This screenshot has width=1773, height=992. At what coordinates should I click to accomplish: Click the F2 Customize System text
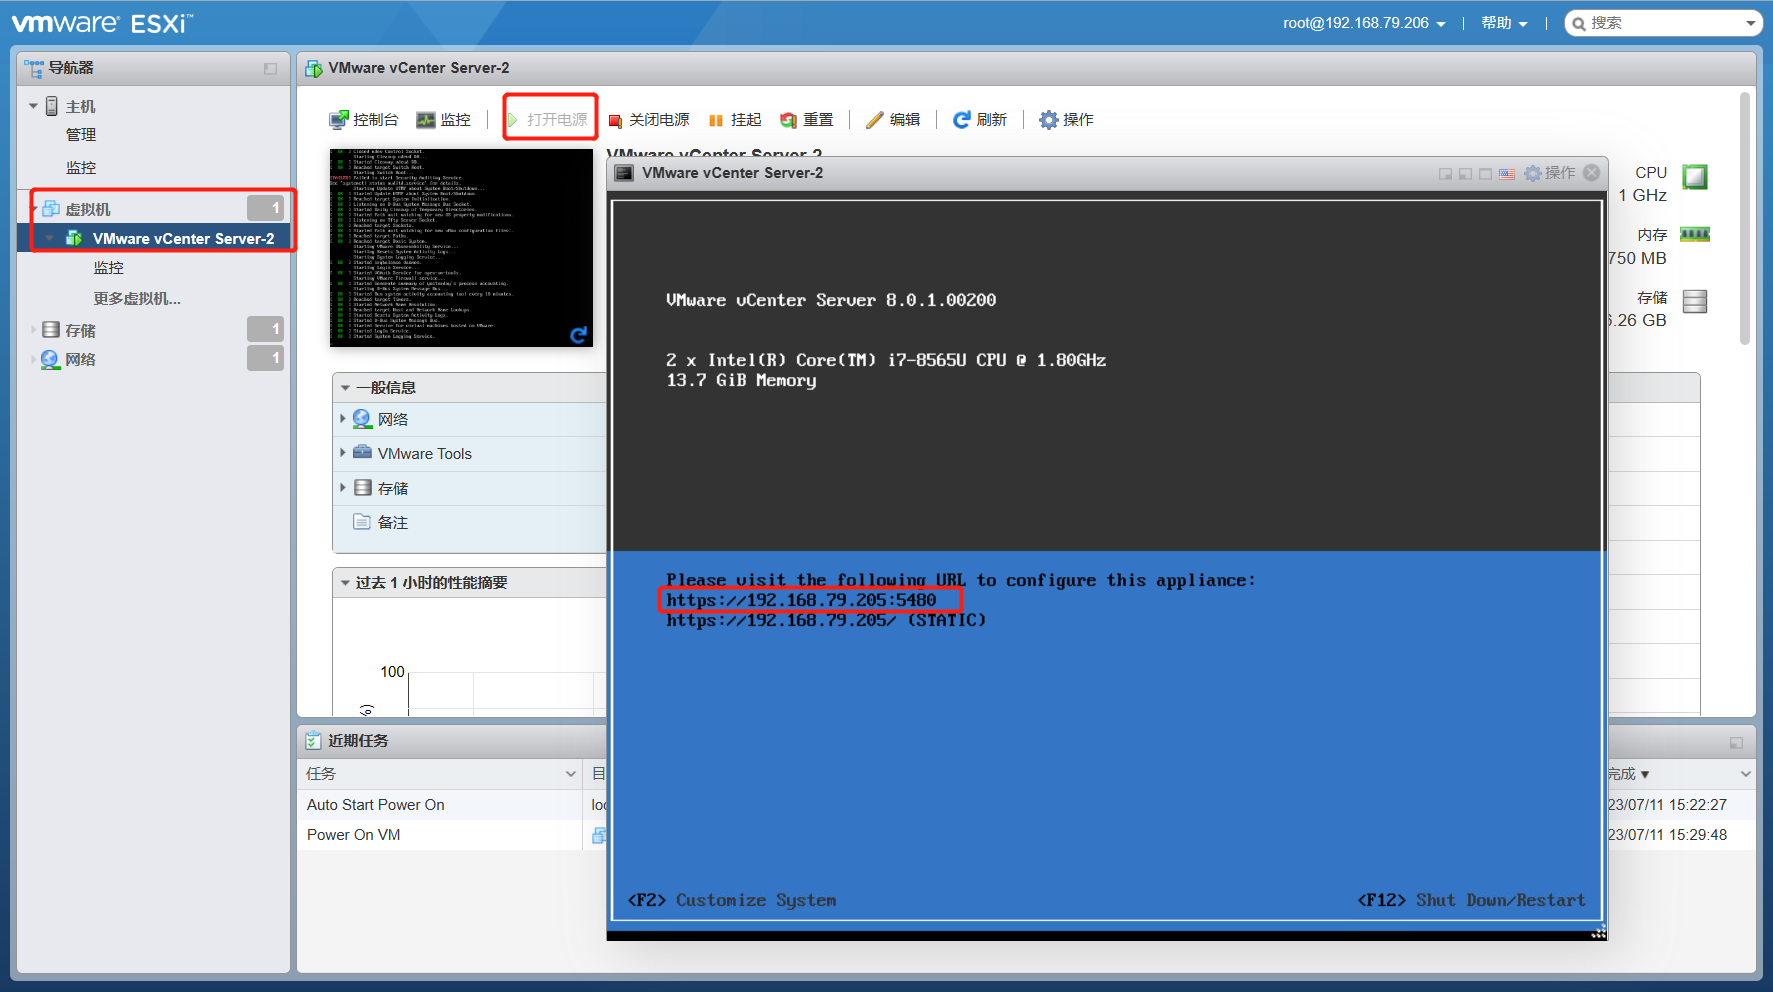(x=732, y=900)
